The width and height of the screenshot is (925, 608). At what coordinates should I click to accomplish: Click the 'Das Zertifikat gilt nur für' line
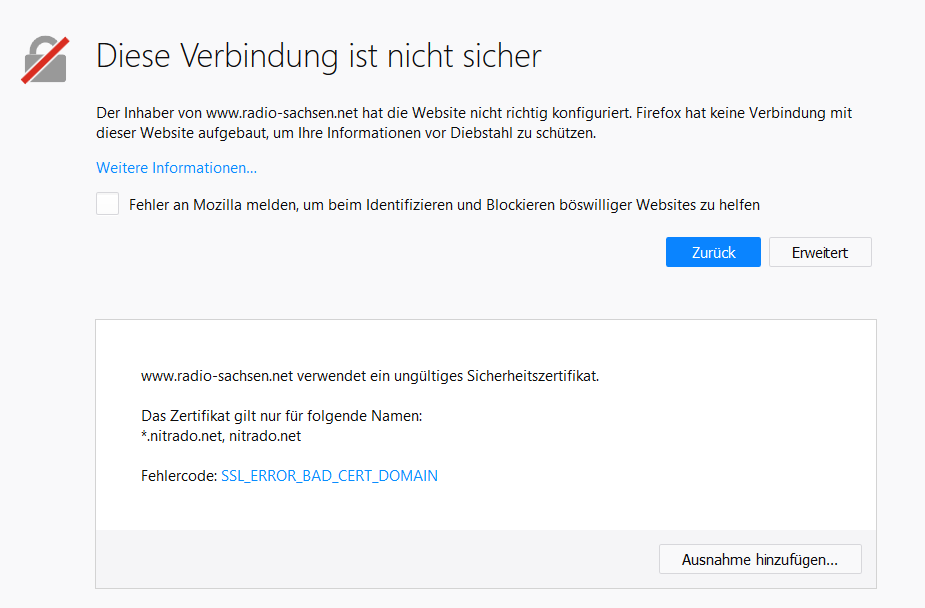(x=282, y=416)
